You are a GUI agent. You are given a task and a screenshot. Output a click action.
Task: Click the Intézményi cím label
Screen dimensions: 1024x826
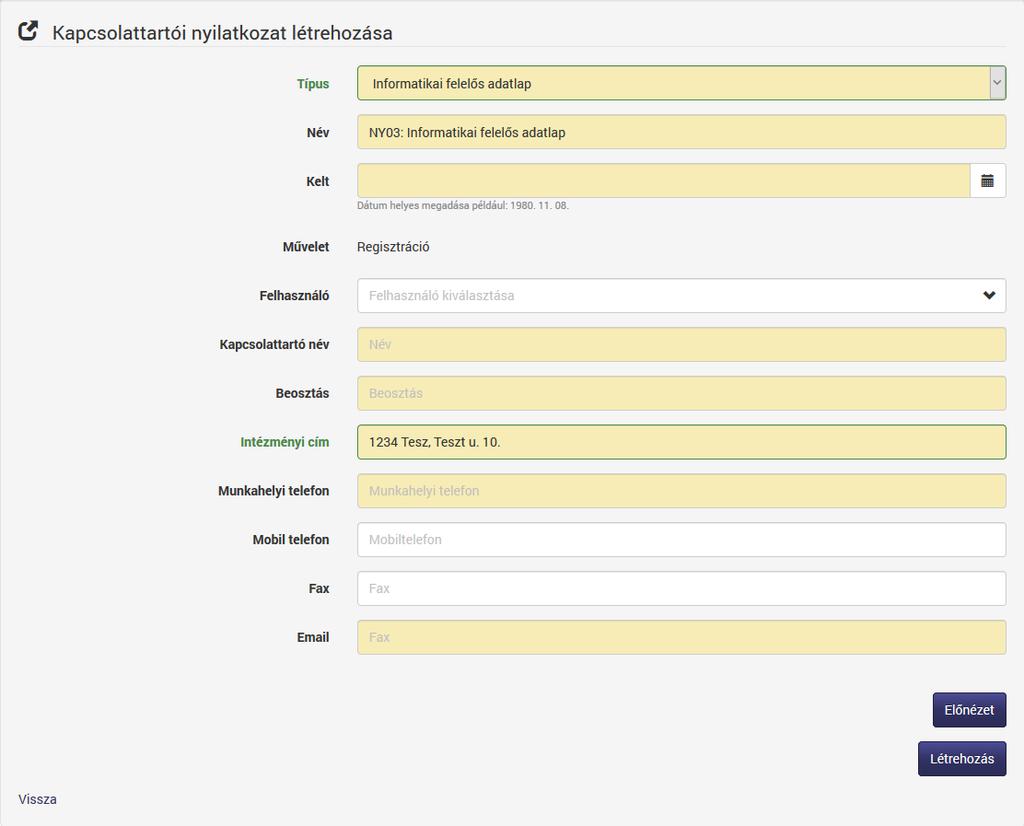coord(285,442)
